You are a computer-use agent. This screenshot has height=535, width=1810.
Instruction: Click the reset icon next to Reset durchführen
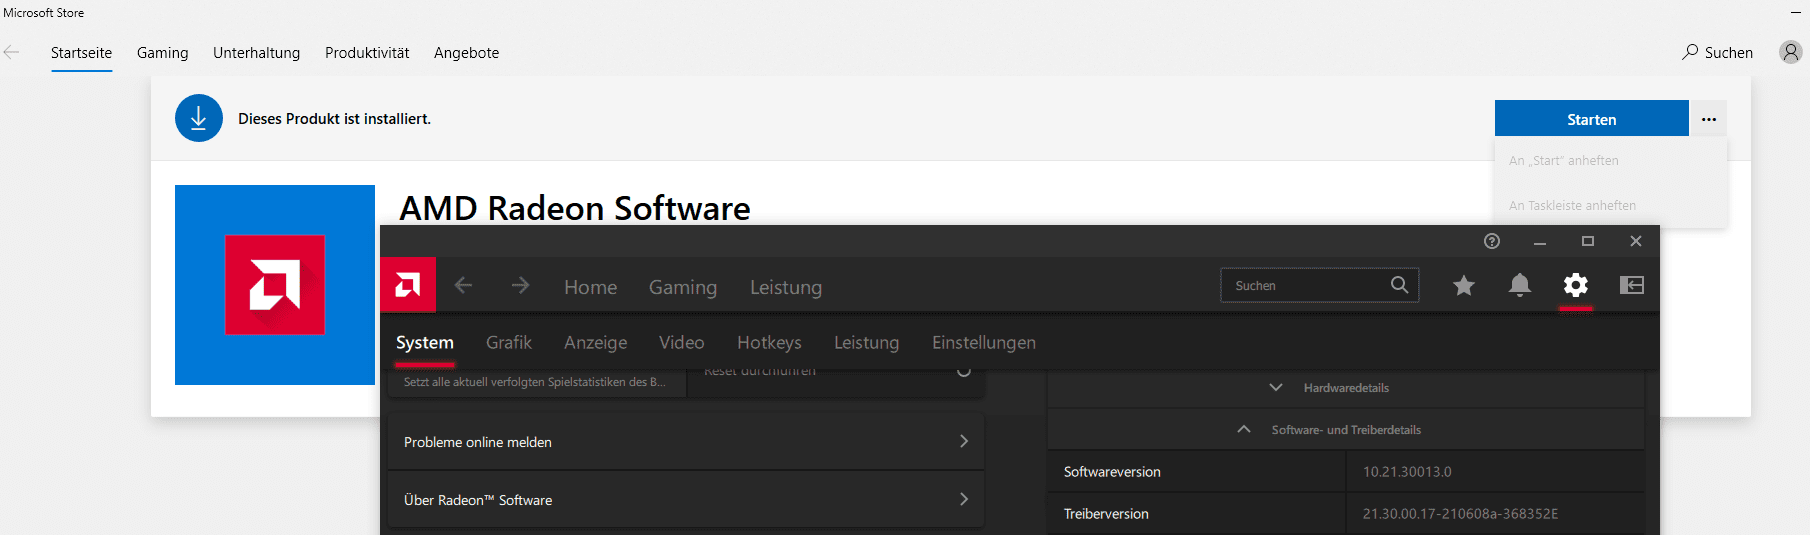coord(964,371)
